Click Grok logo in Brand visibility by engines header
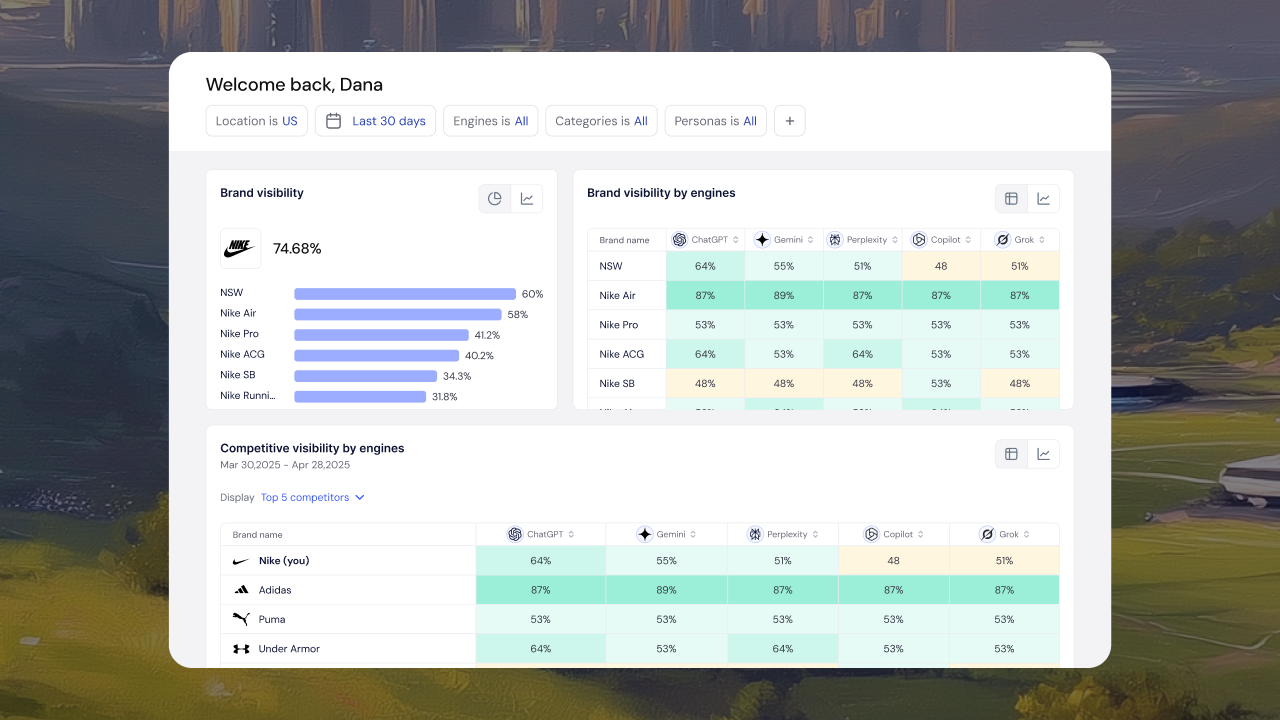 [1001, 240]
